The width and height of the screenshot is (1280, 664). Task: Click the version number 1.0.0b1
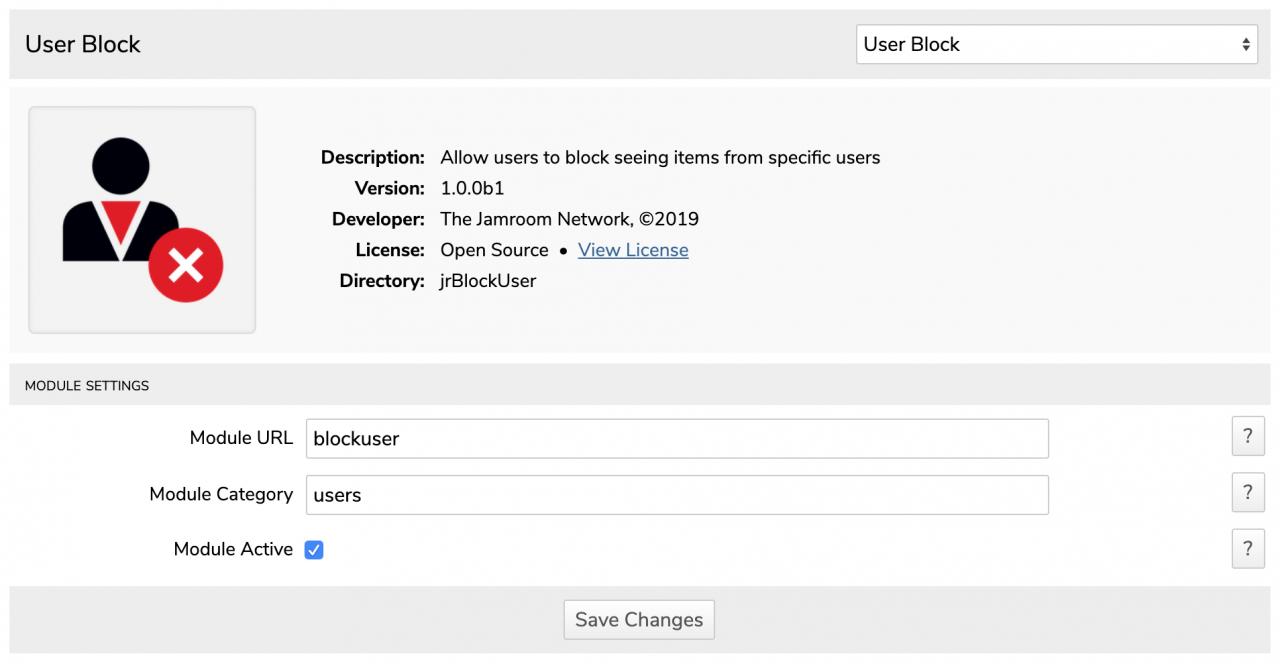click(472, 188)
